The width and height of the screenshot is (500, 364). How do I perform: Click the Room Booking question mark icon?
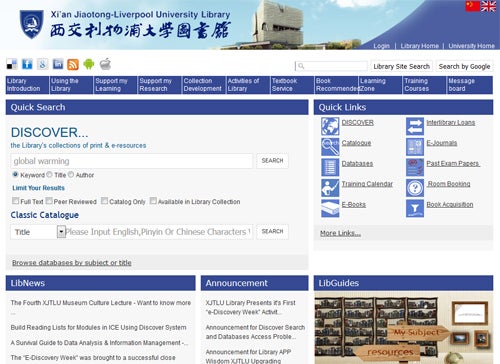[415, 188]
